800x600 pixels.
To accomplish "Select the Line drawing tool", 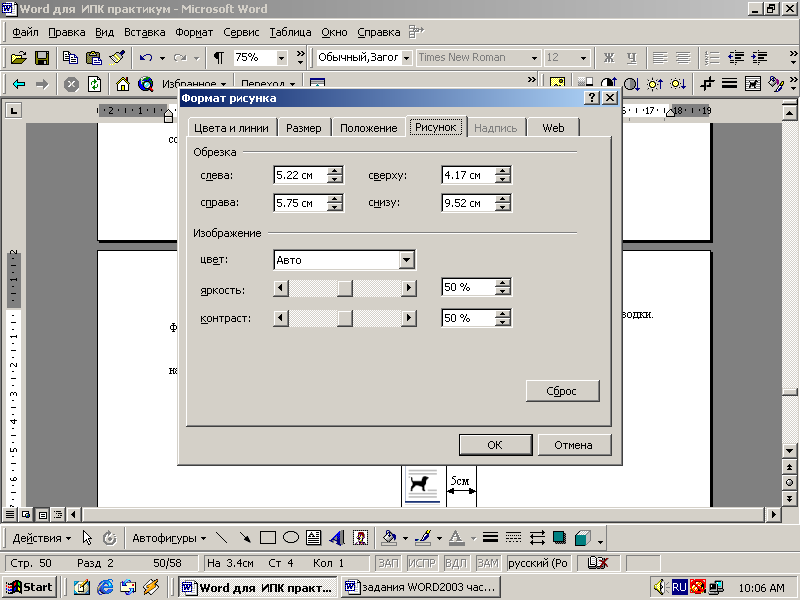I will [x=221, y=538].
